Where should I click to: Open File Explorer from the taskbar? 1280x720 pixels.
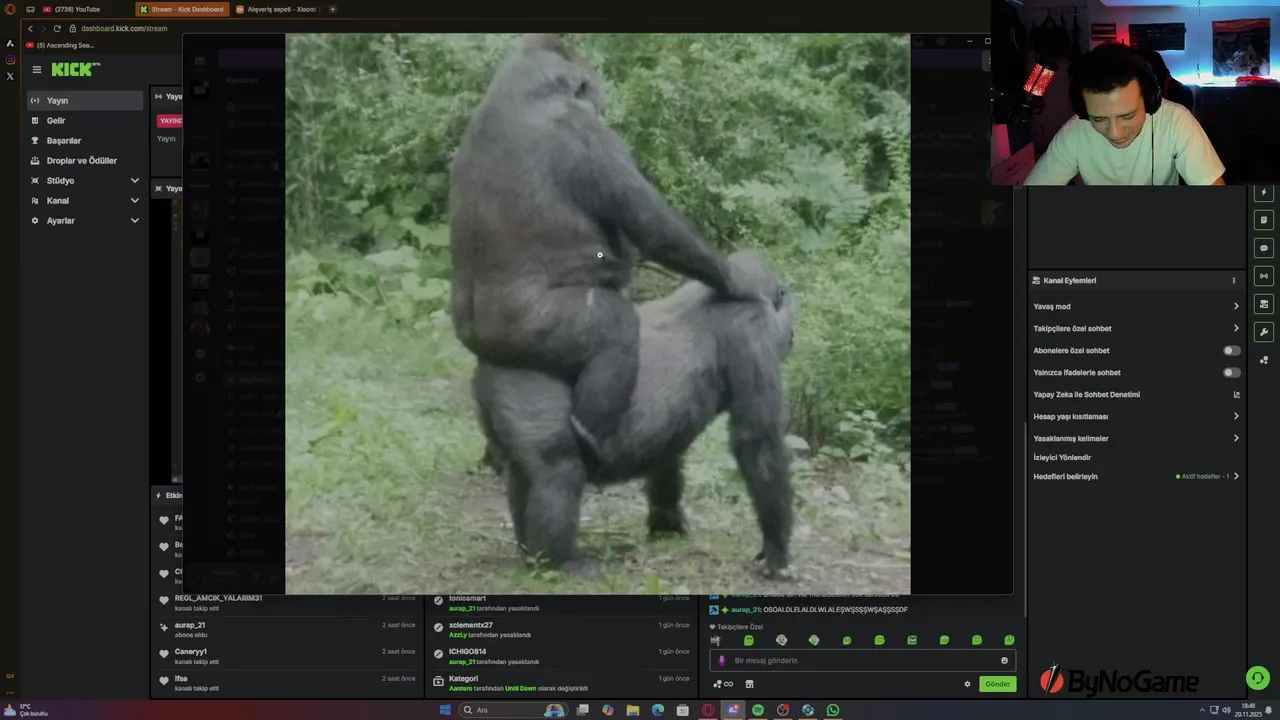[633, 710]
